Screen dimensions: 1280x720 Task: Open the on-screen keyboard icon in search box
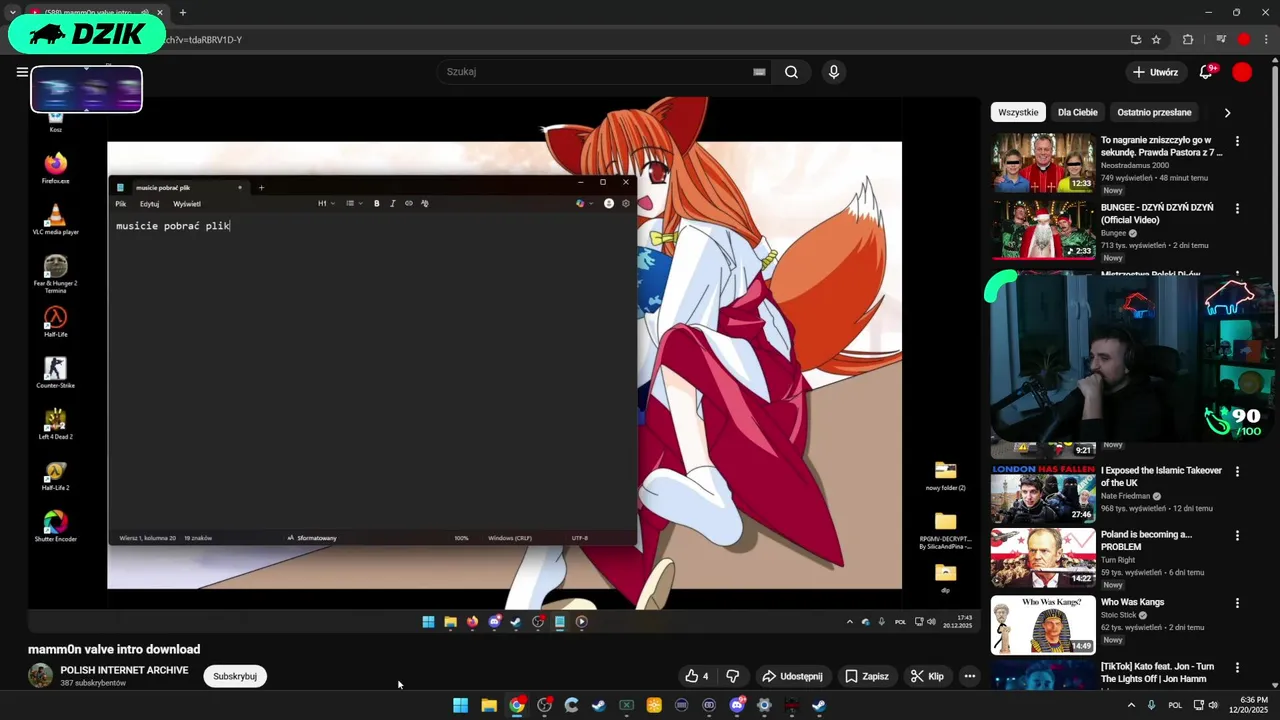click(x=759, y=72)
